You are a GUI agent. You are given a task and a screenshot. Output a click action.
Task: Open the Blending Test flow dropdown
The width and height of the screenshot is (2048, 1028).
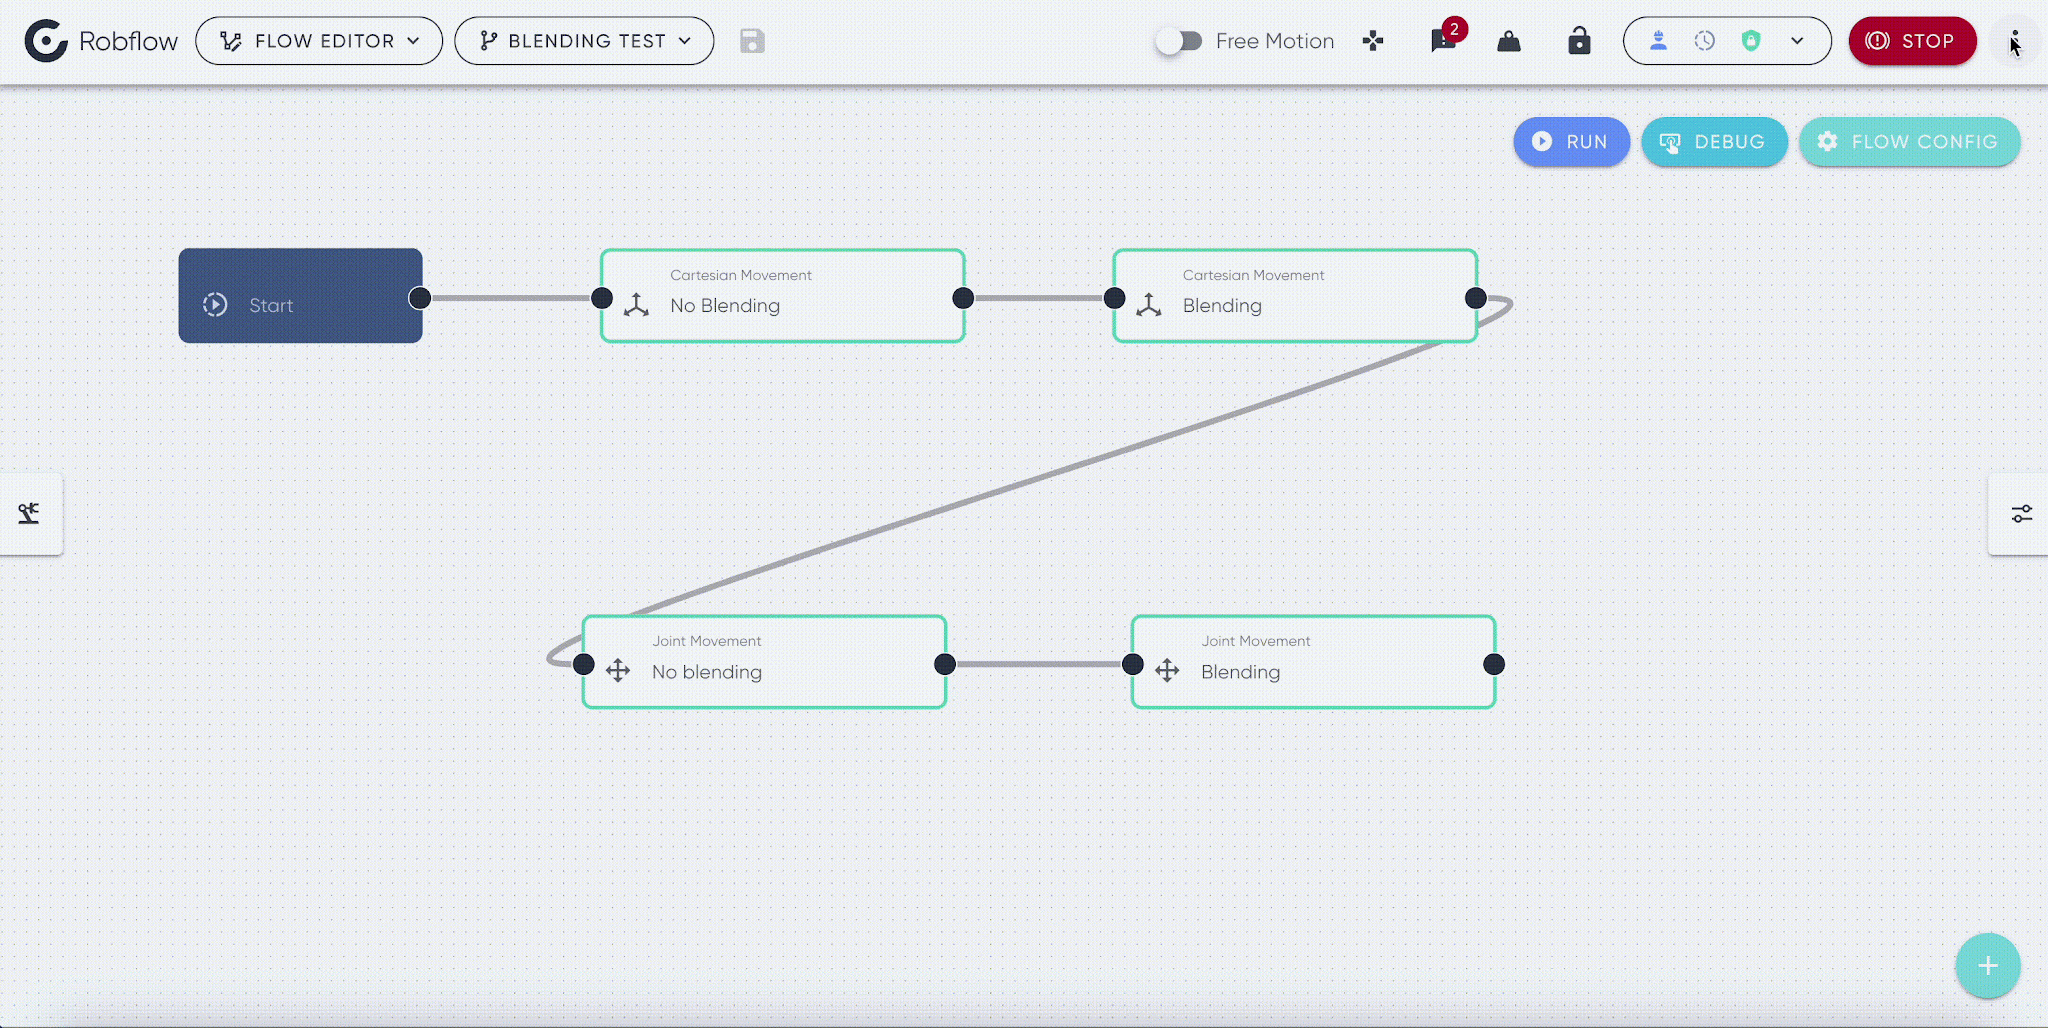tap(584, 41)
